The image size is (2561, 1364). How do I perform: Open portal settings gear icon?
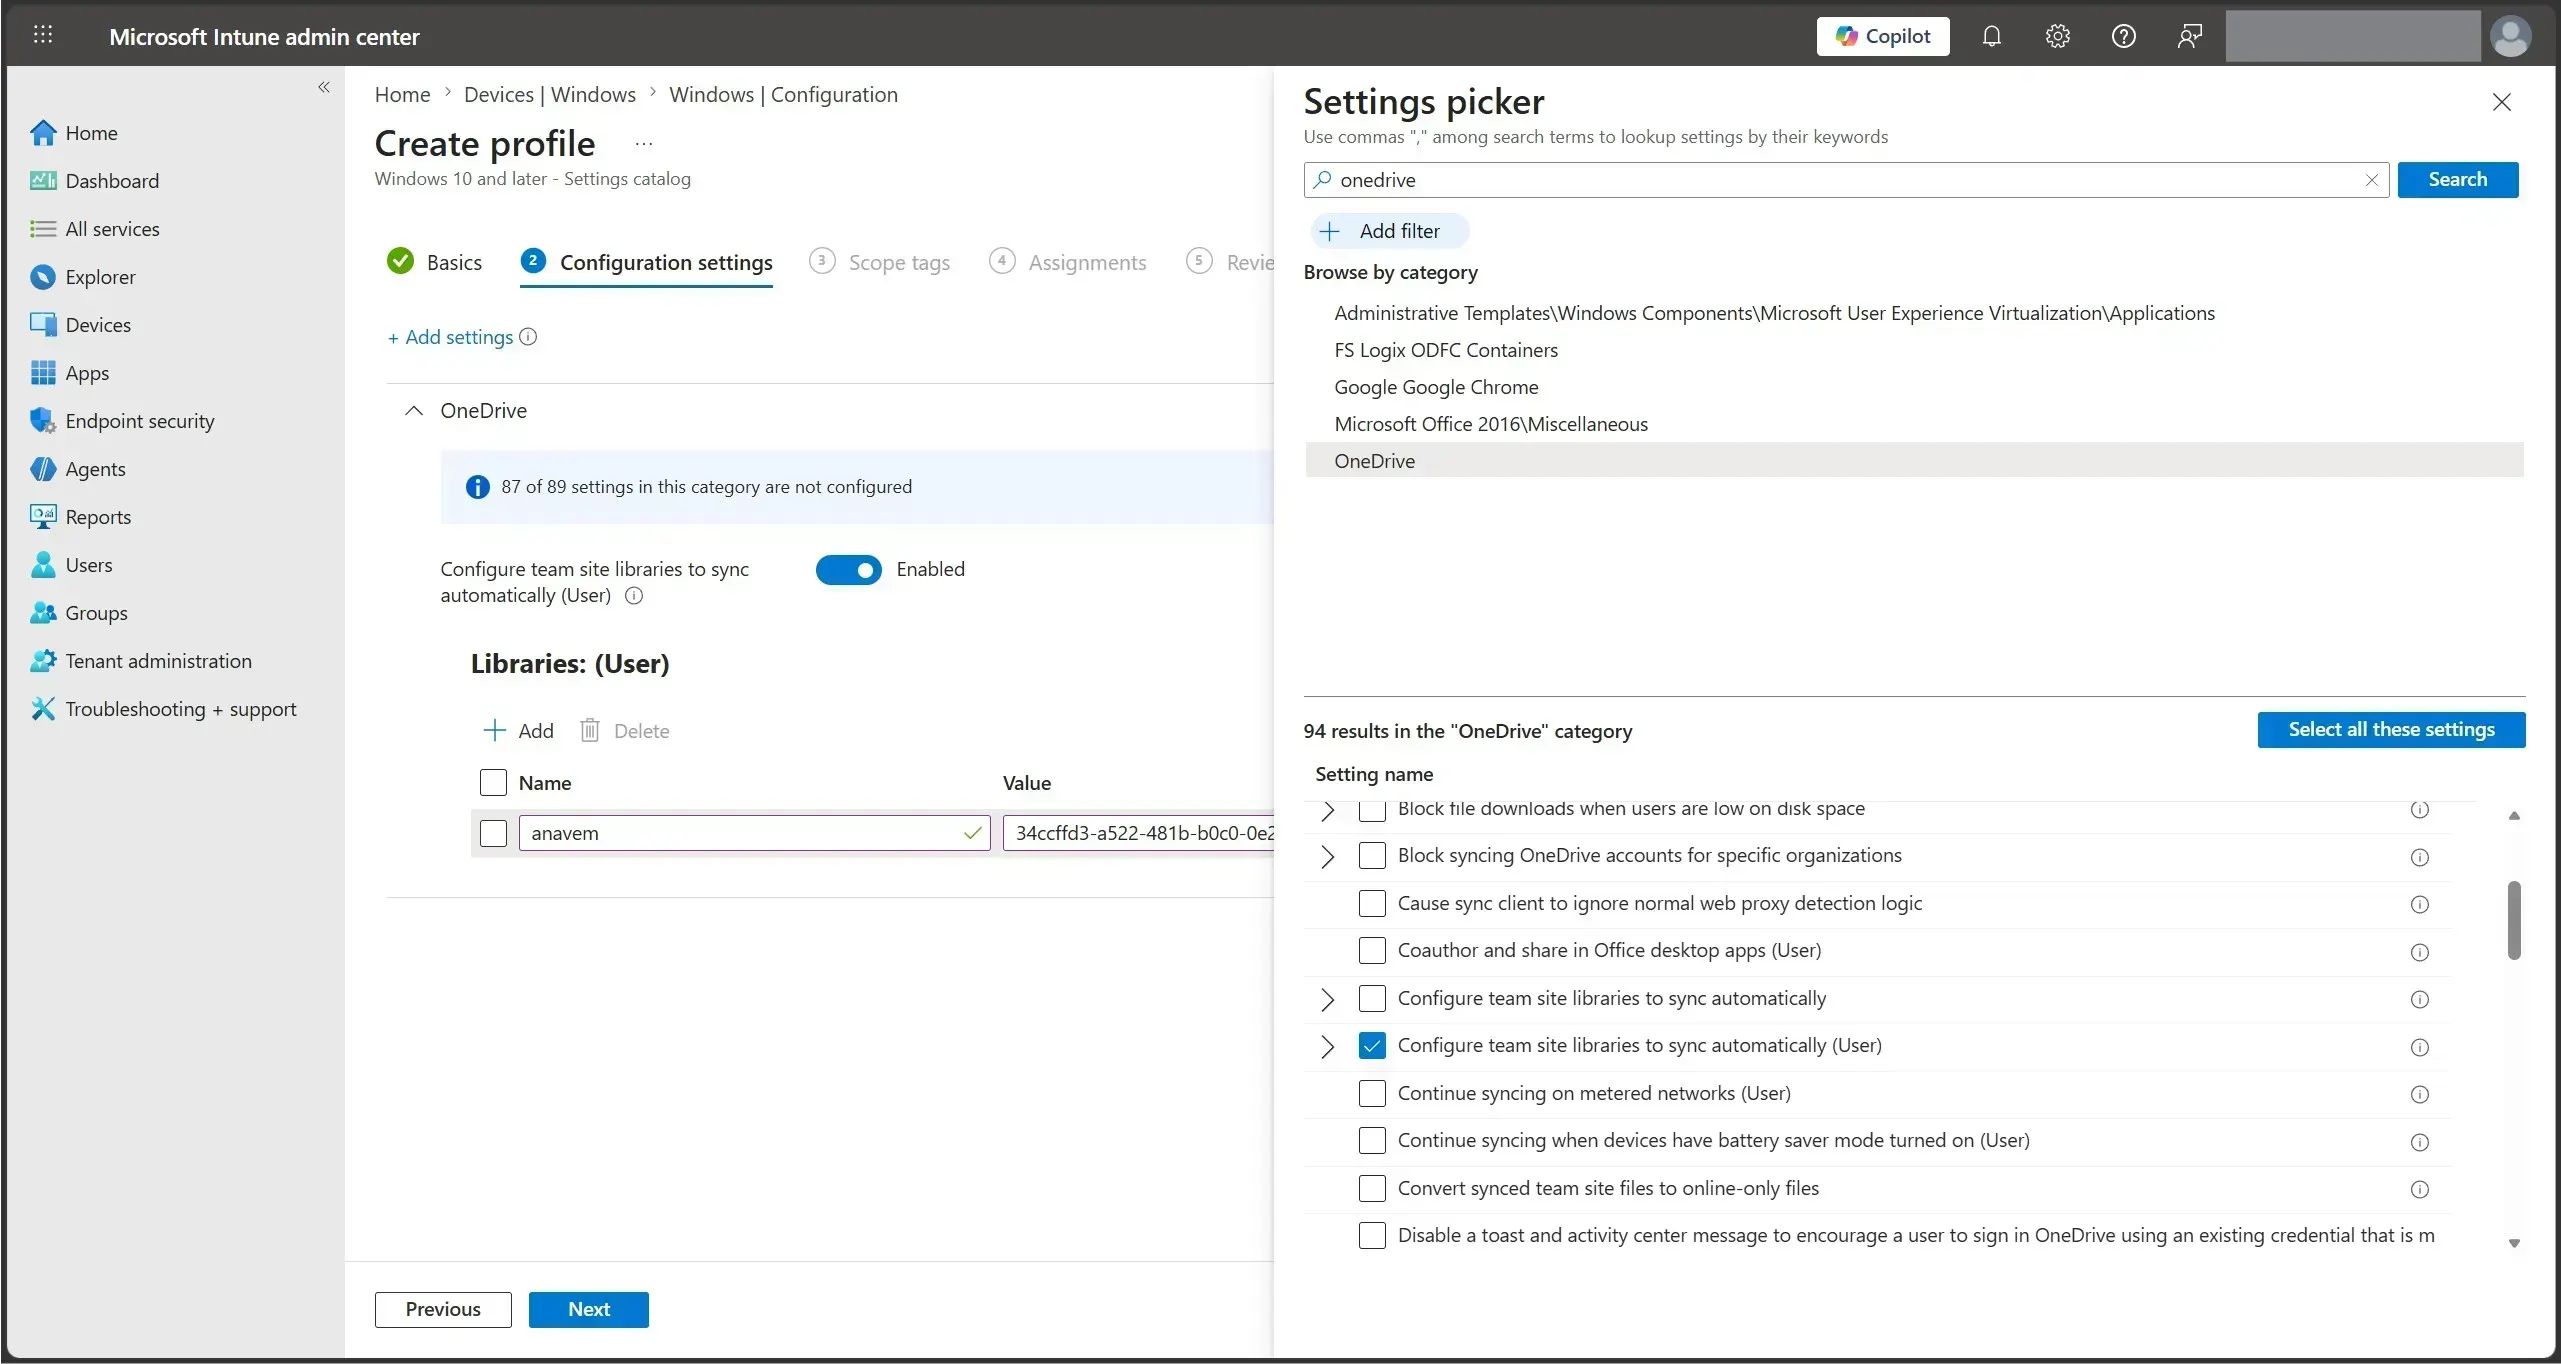(2057, 36)
